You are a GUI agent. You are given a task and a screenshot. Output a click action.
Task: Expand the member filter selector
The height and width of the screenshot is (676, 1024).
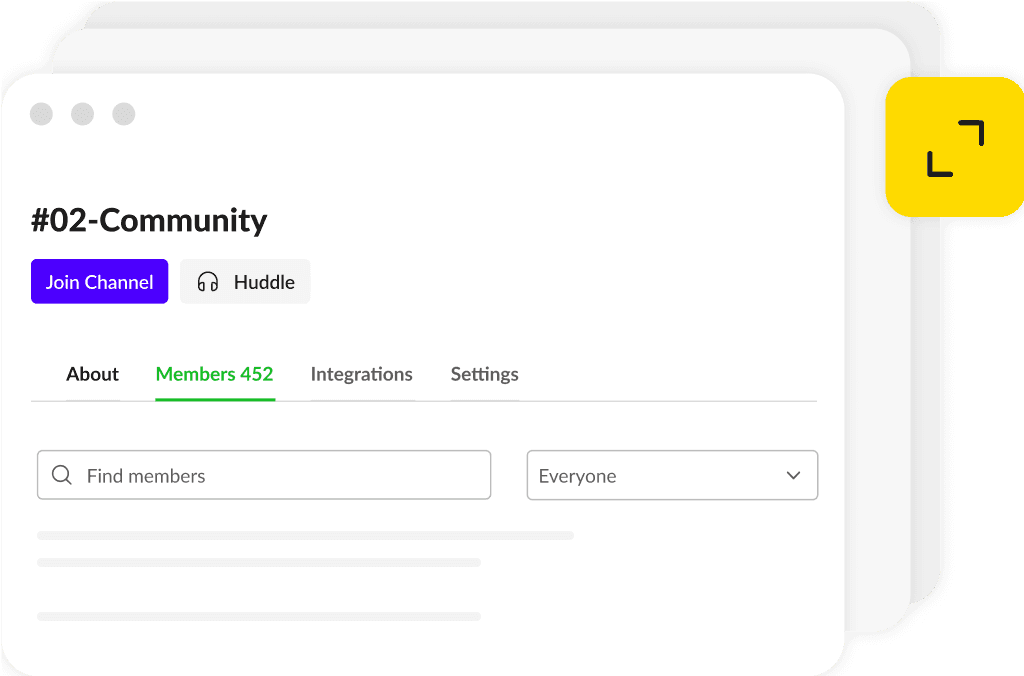click(672, 475)
